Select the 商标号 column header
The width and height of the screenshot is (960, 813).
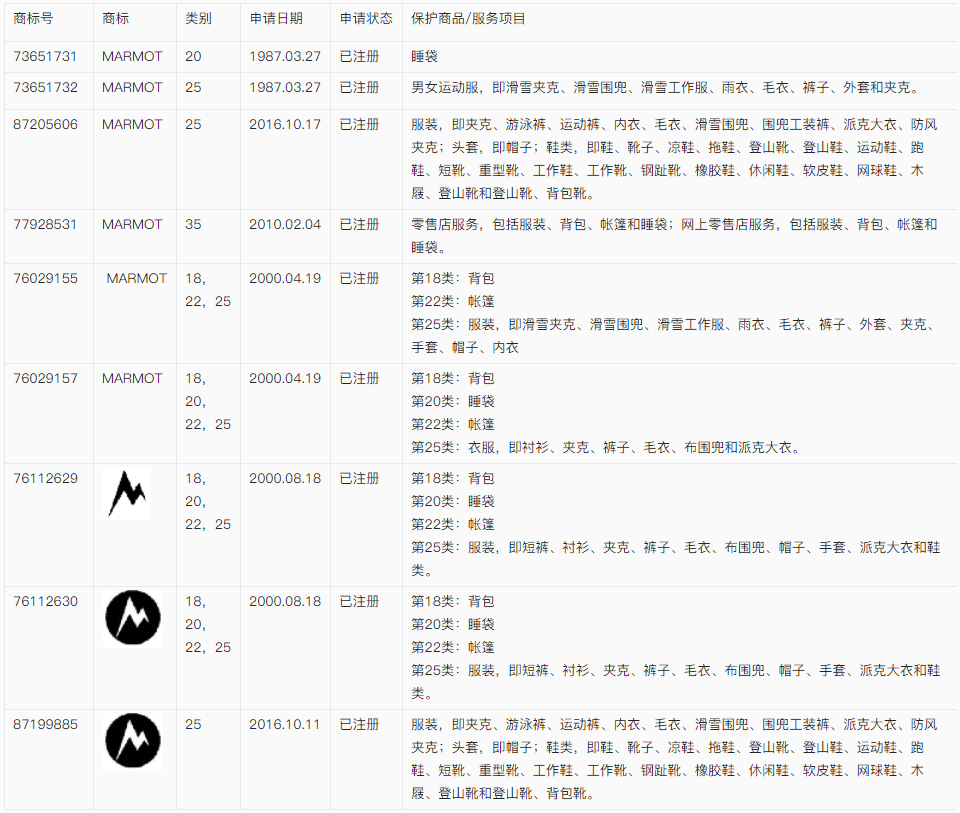click(x=33, y=18)
